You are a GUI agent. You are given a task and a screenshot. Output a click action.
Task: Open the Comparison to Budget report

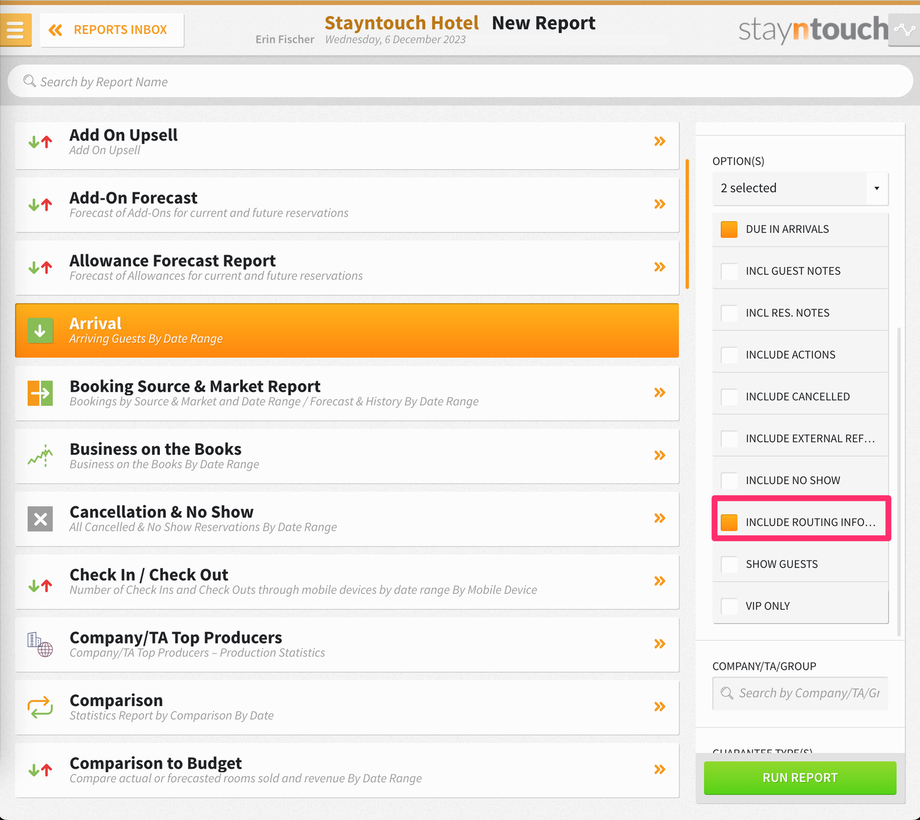click(x=347, y=770)
